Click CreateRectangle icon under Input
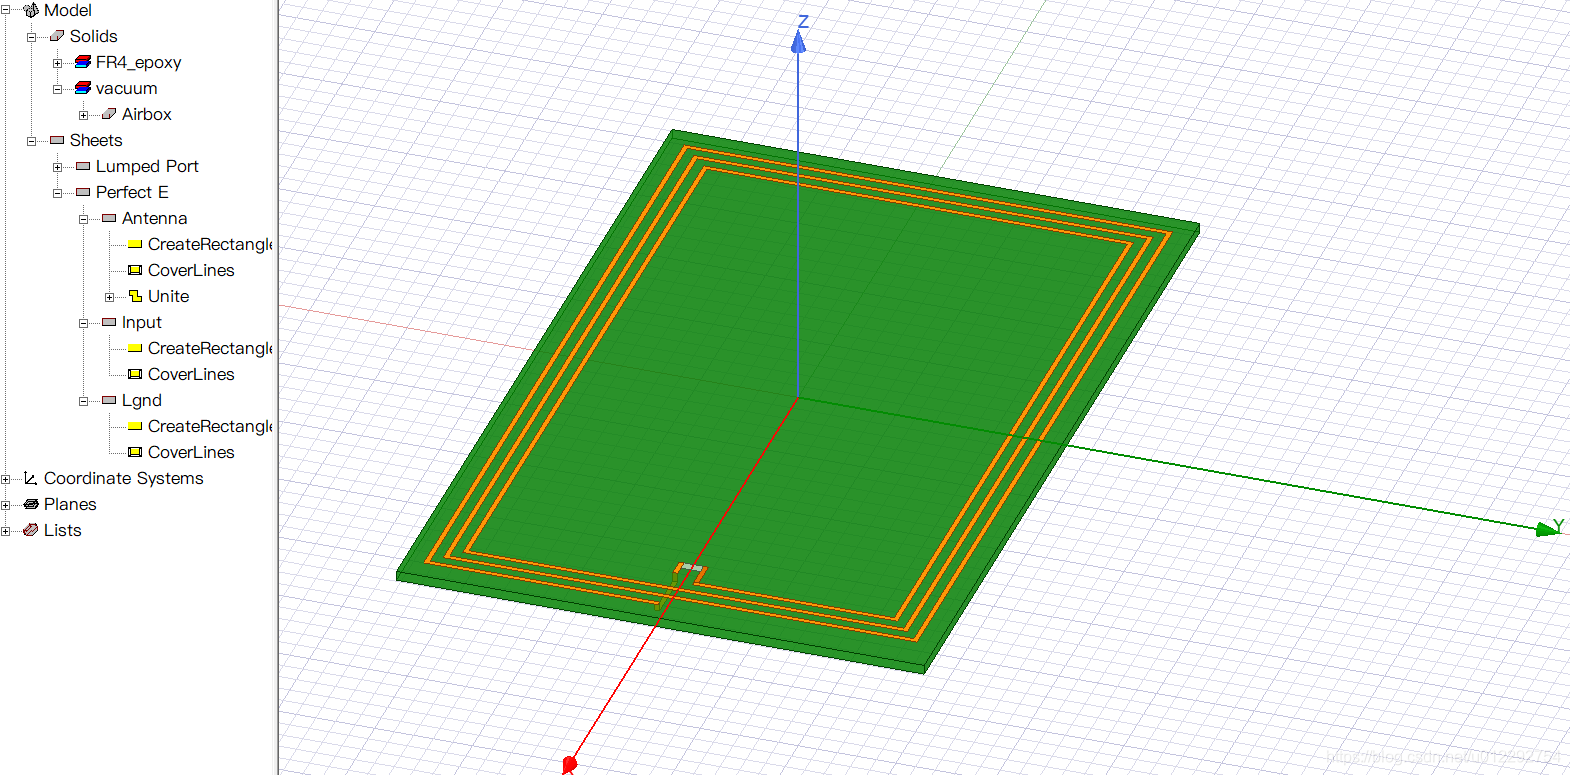The width and height of the screenshot is (1570, 775). tap(135, 348)
